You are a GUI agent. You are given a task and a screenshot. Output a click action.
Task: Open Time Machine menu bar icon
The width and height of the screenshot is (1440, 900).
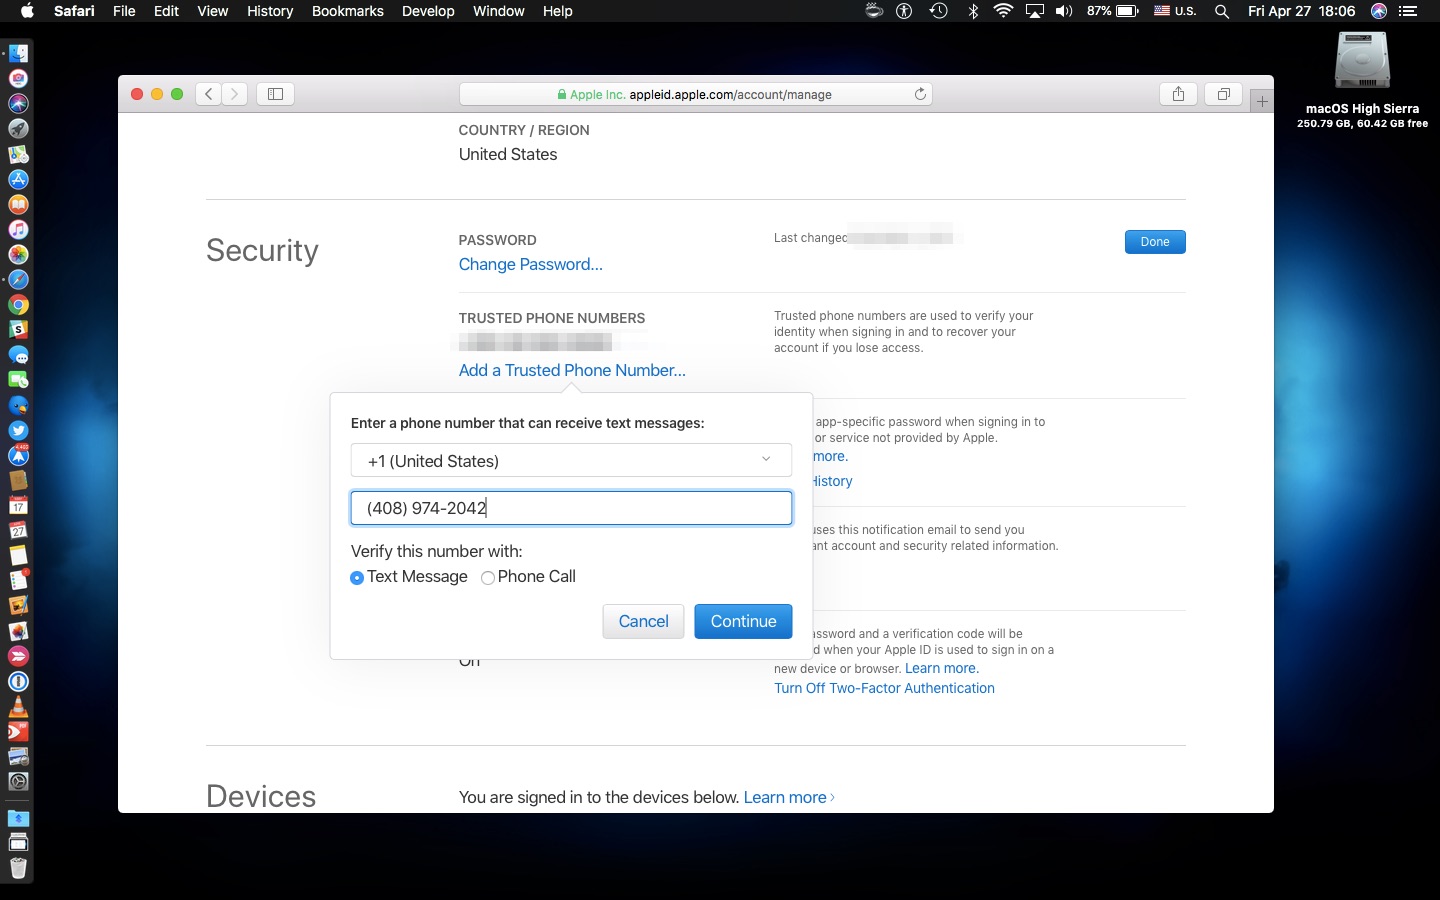(x=938, y=11)
